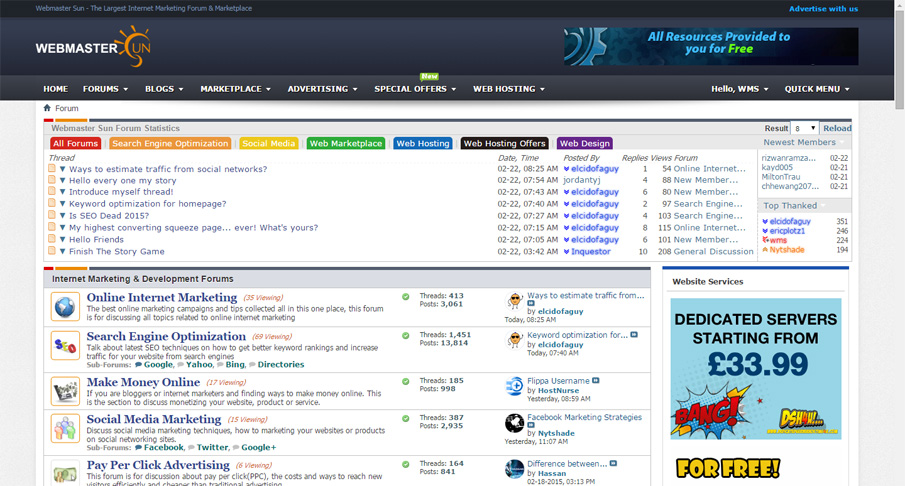Open ericplotz1 in Top Thanked list
This screenshot has width=905, height=486.
coord(787,231)
